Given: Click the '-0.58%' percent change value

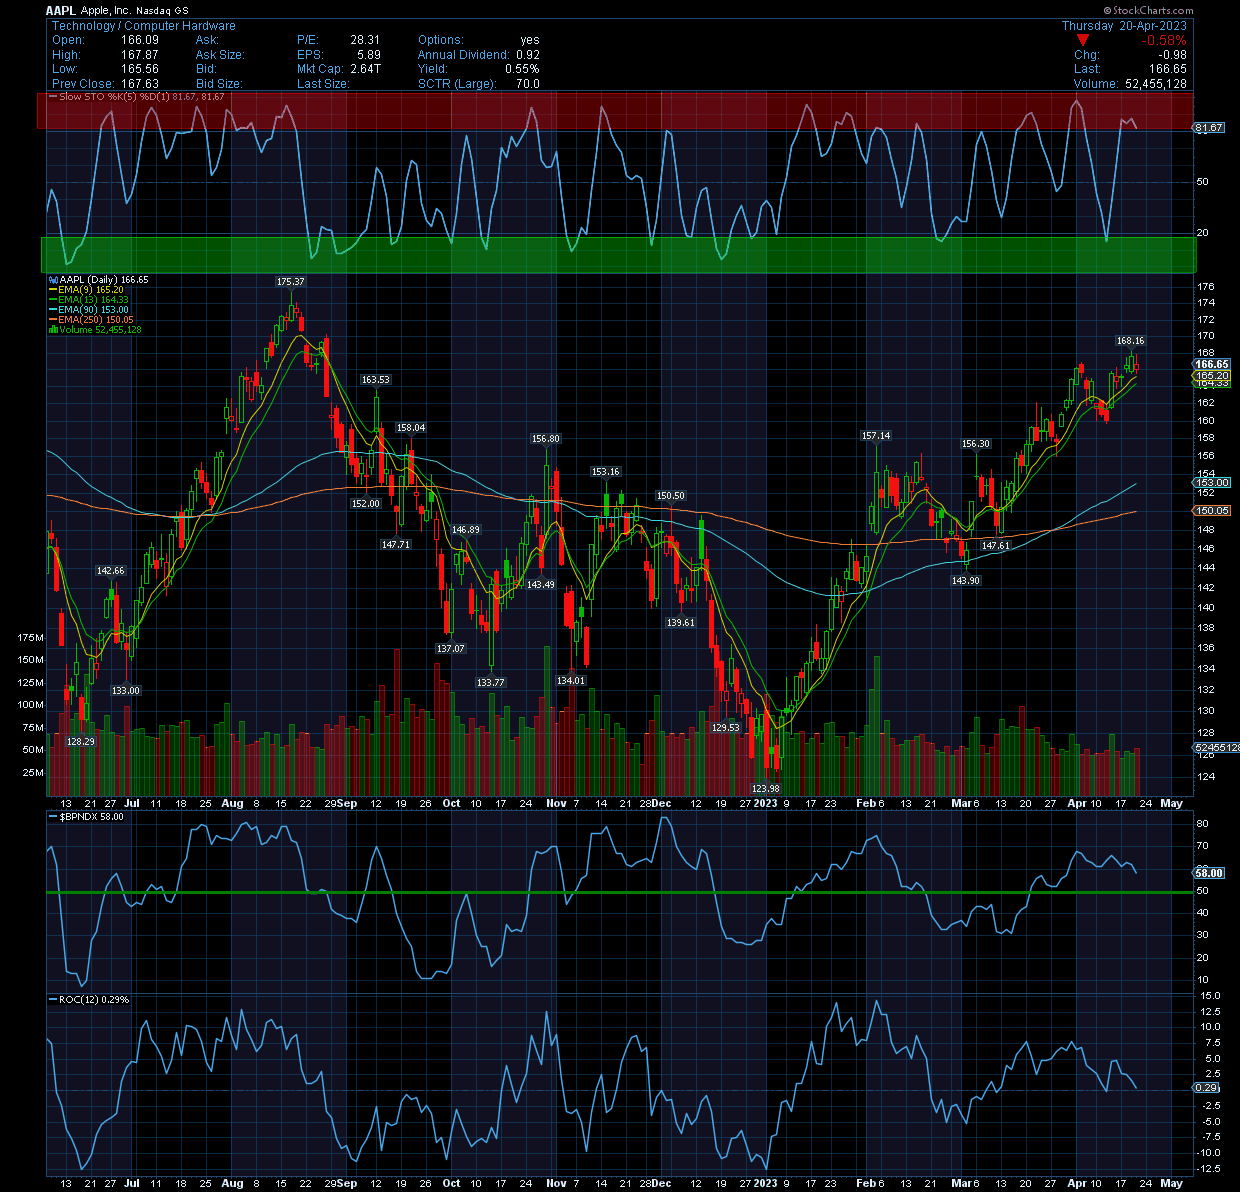Looking at the screenshot, I should pyautogui.click(x=1165, y=40).
